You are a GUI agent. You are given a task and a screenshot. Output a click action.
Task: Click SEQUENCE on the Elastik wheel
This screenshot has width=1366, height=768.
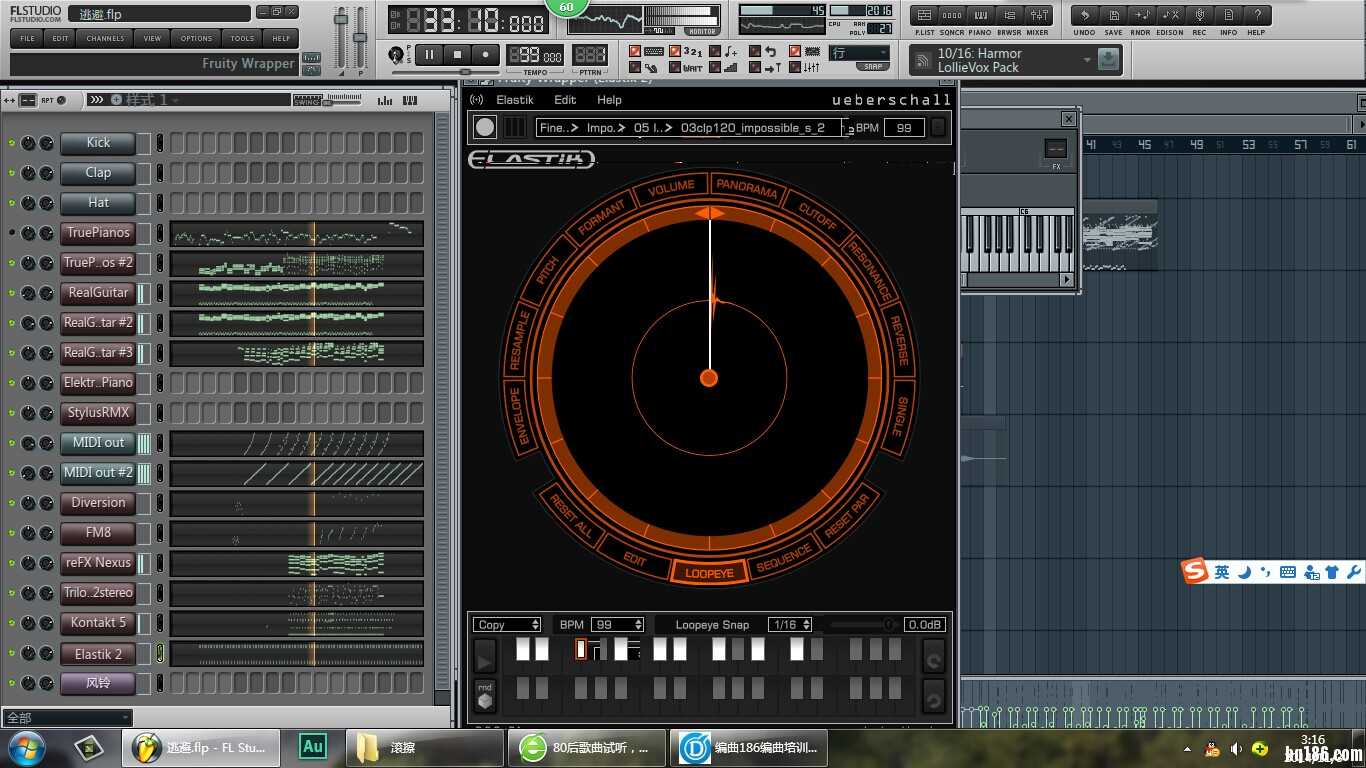pyautogui.click(x=783, y=559)
